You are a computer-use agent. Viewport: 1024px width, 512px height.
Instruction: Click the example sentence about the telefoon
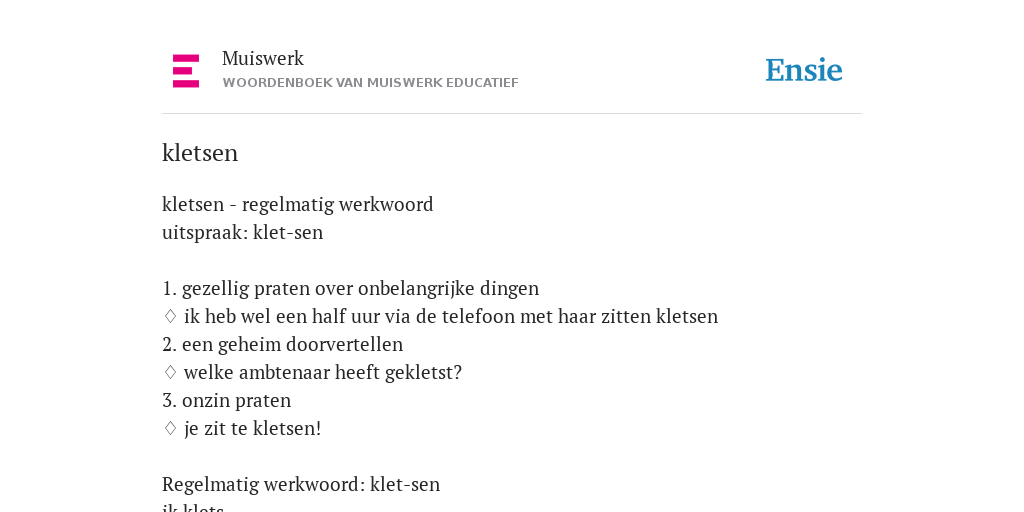tap(451, 316)
